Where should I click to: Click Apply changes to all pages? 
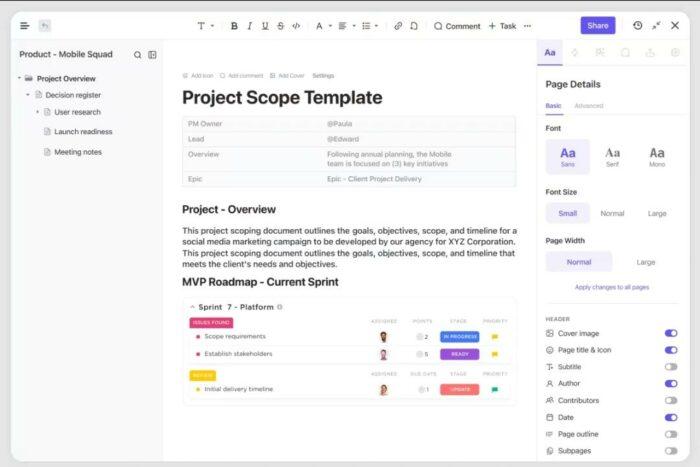coord(611,287)
